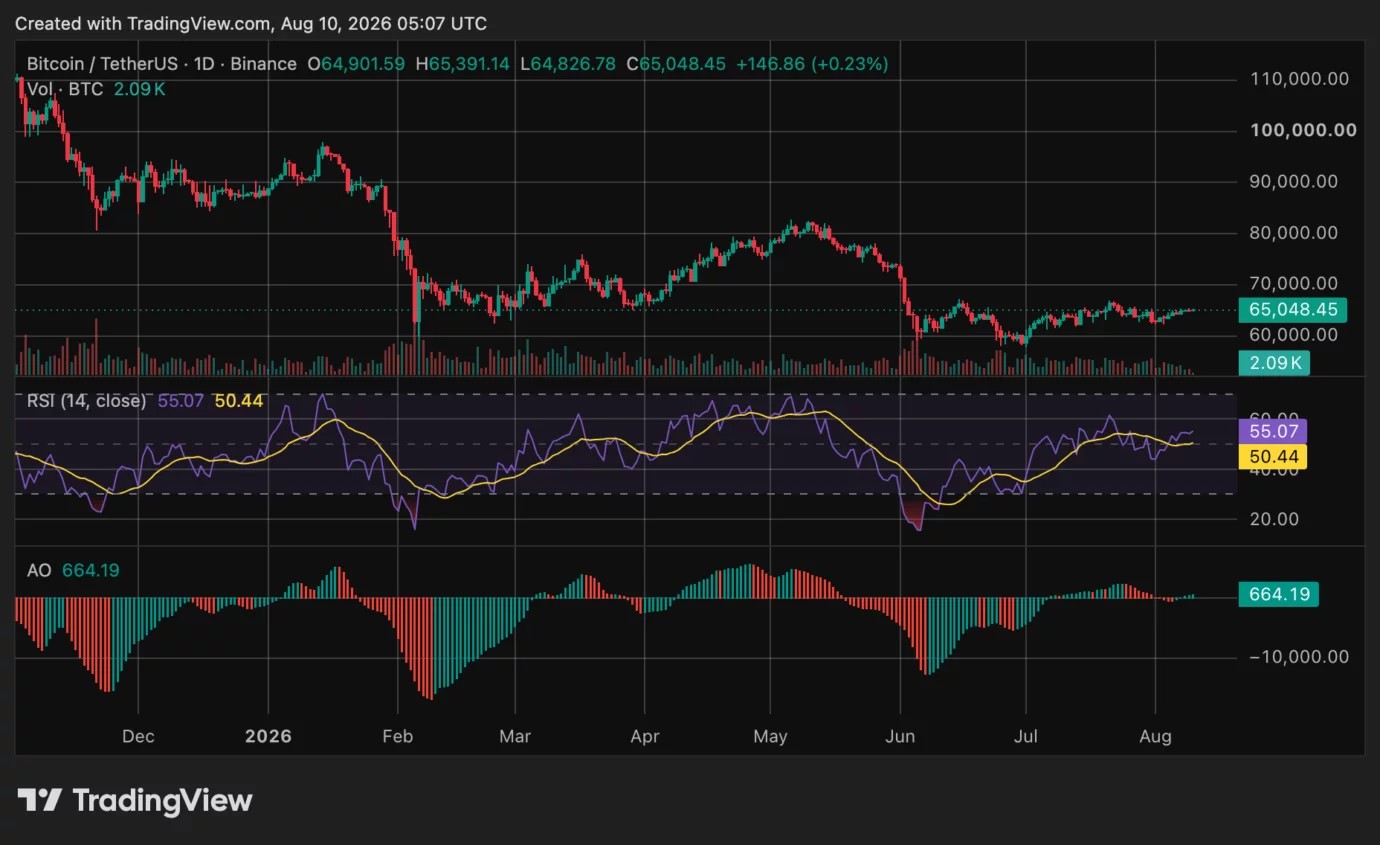
Task: Select the "Bitcoin / TetherUS · 1D · Binance" title
Action: [162, 64]
